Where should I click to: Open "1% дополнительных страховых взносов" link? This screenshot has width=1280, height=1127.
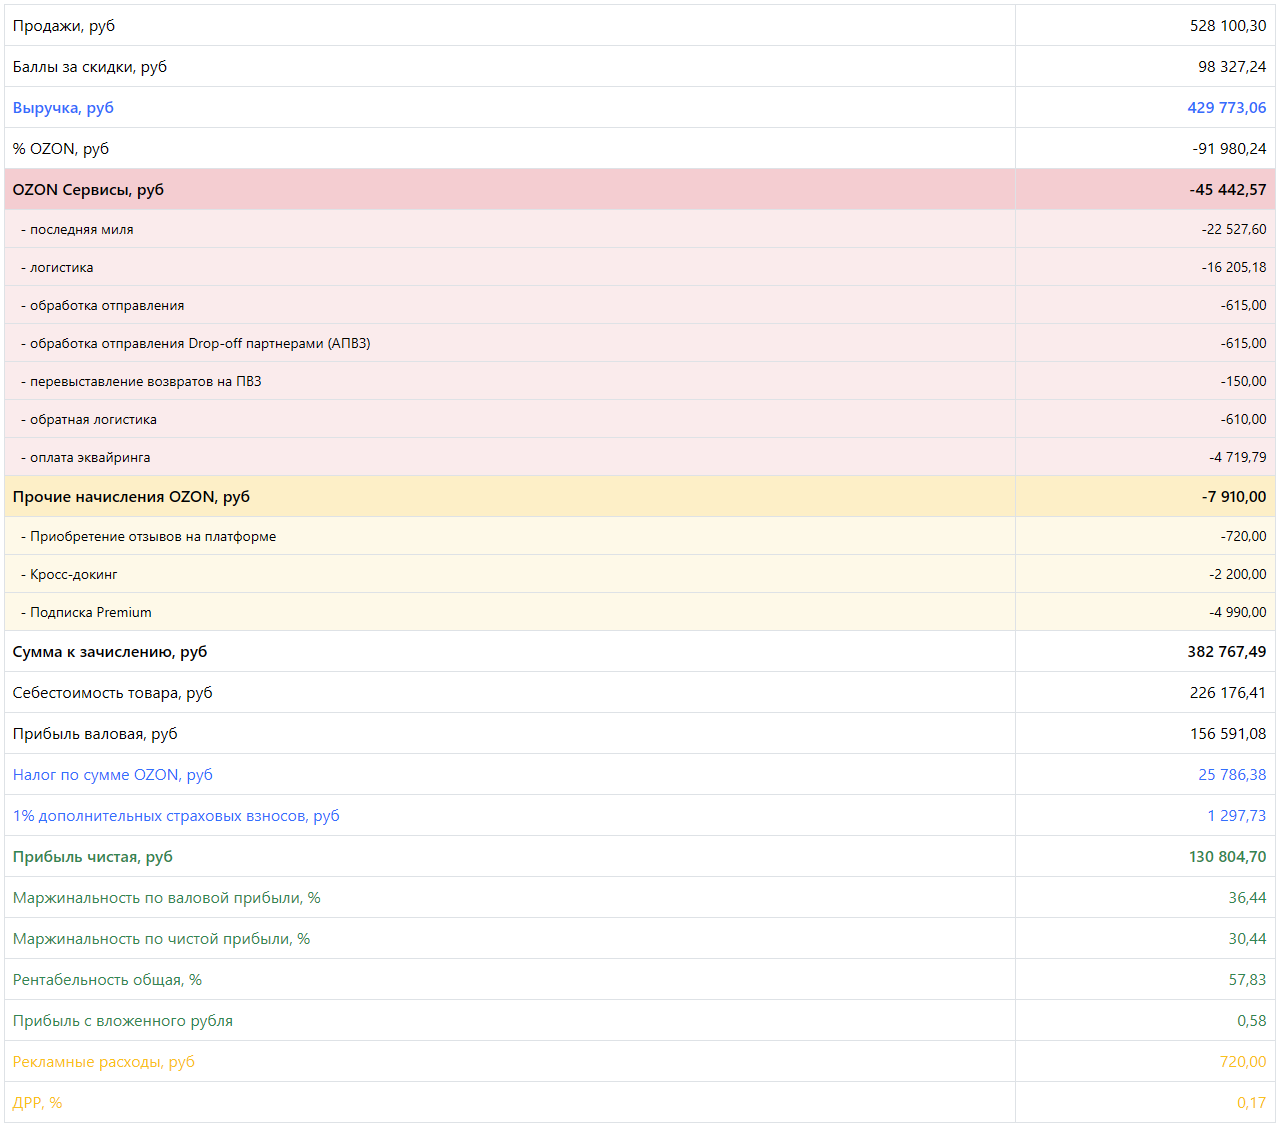[176, 816]
